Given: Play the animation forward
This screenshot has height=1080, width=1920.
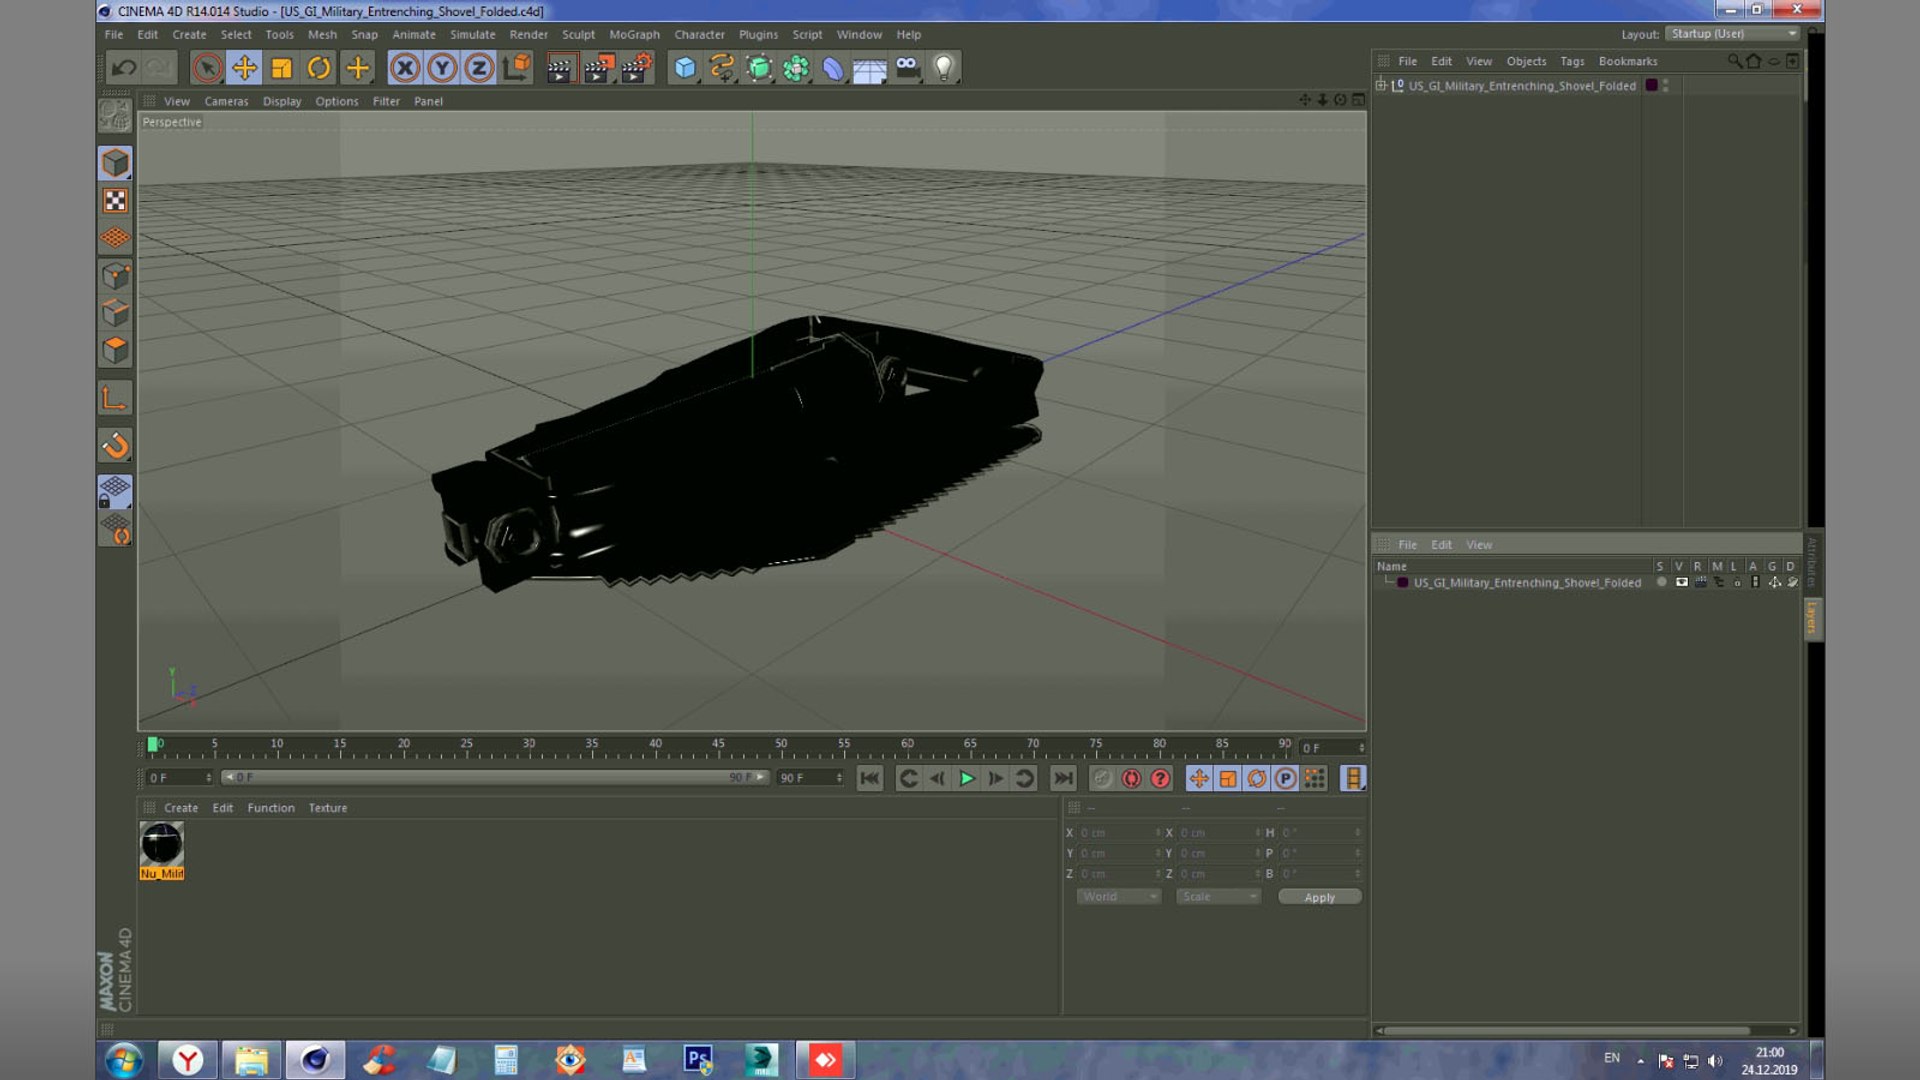Looking at the screenshot, I should (x=967, y=778).
